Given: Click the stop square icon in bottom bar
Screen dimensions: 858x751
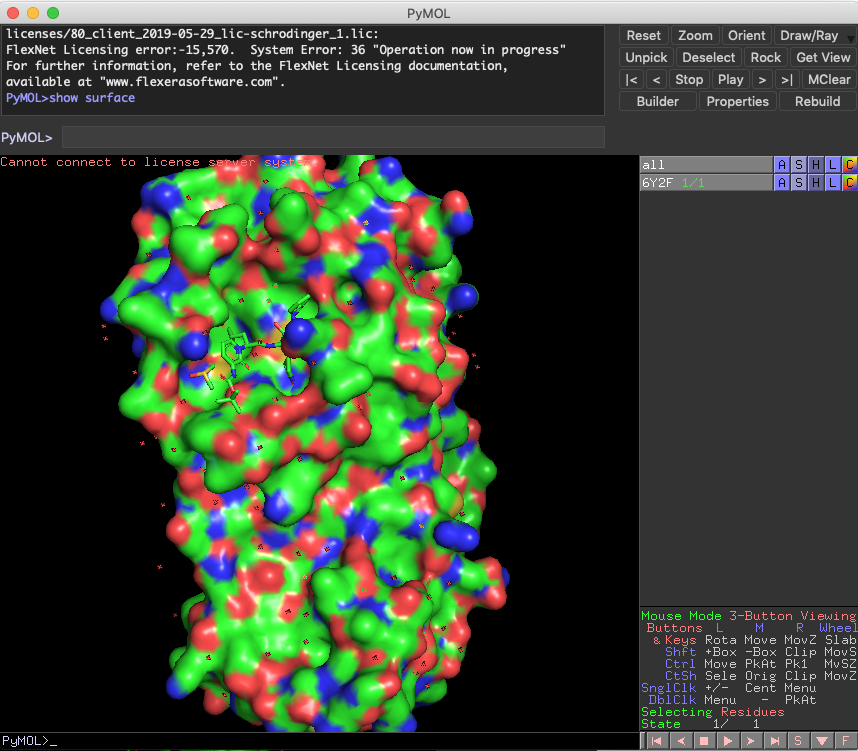Looking at the screenshot, I should point(704,741).
